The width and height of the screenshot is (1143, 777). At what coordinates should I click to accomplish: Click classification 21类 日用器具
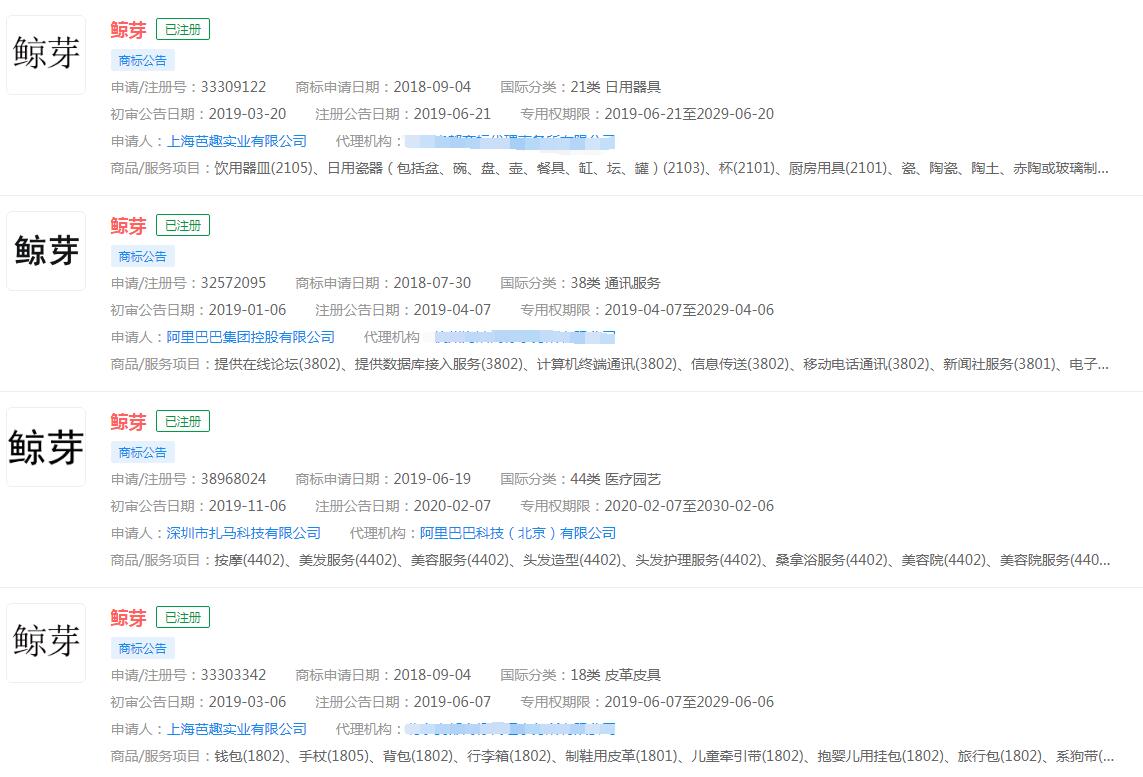[615, 87]
